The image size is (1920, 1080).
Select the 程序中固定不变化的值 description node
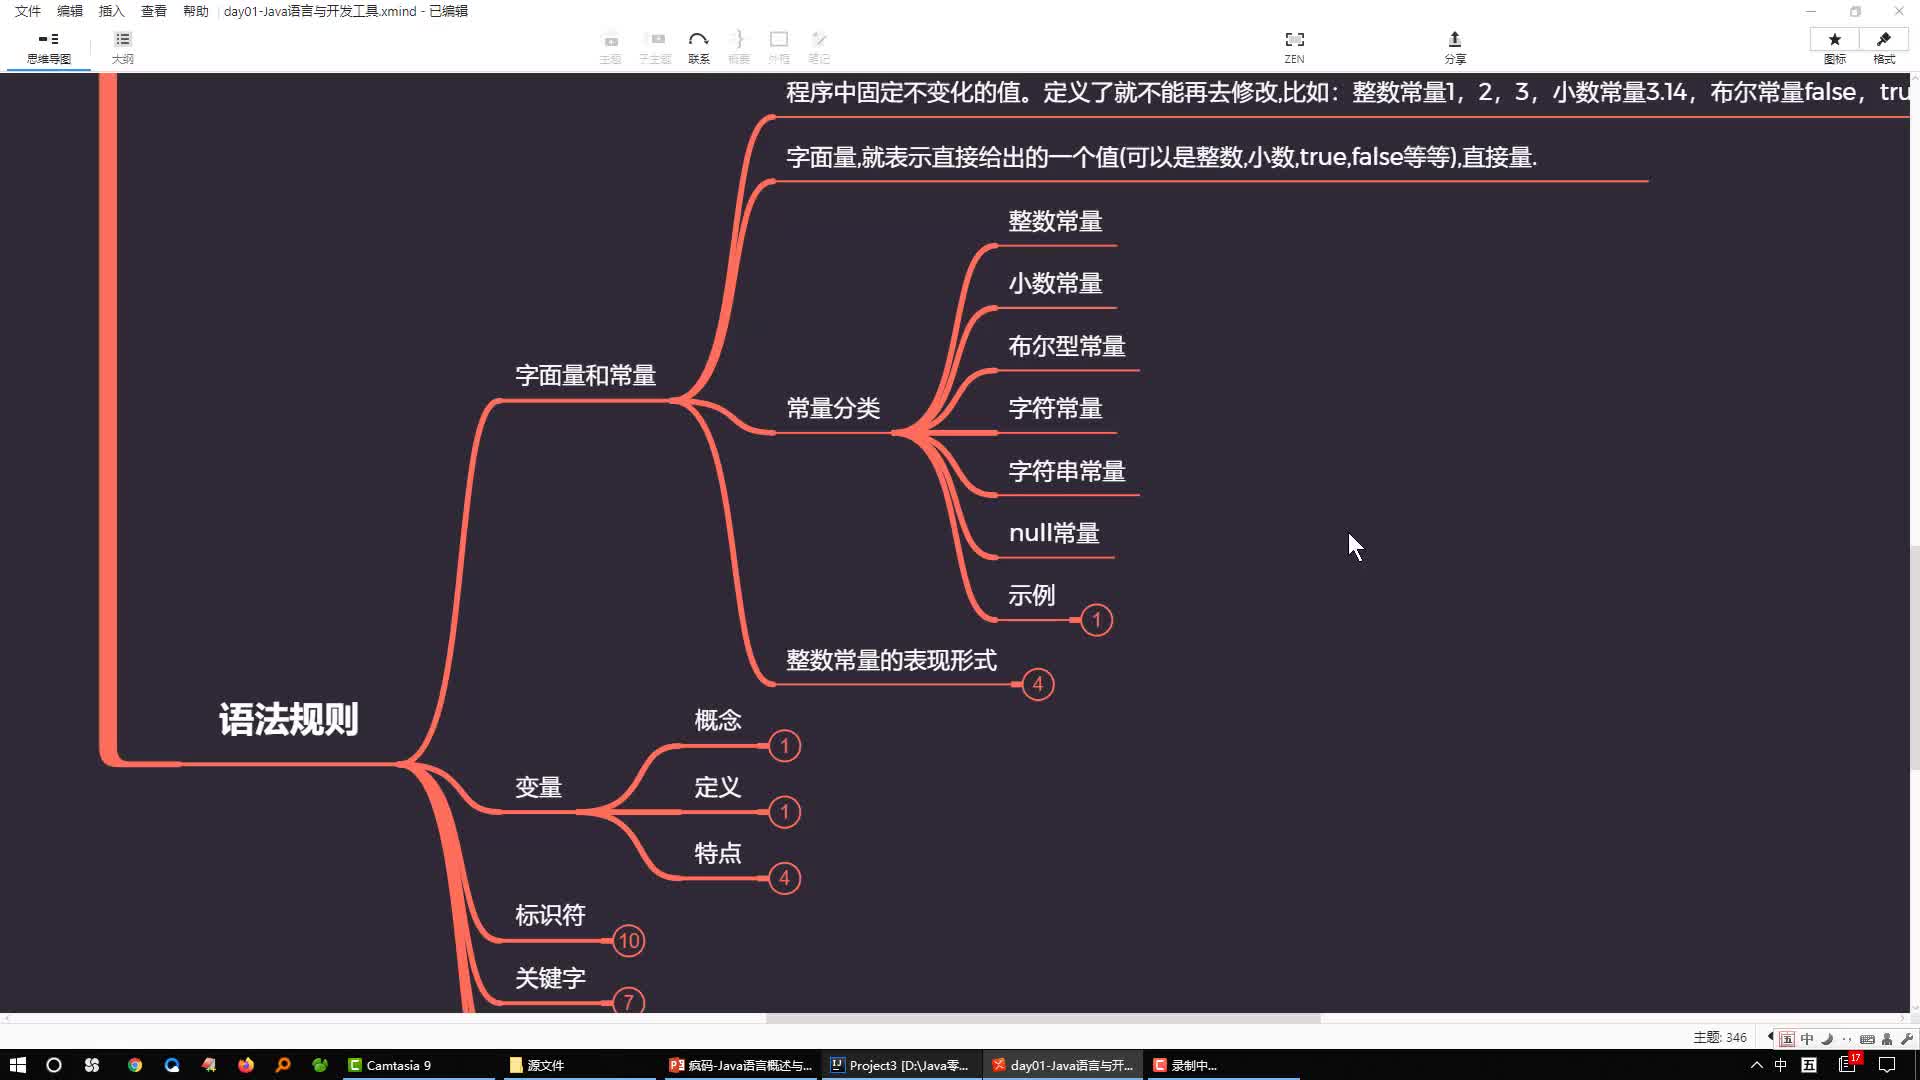tap(1347, 92)
